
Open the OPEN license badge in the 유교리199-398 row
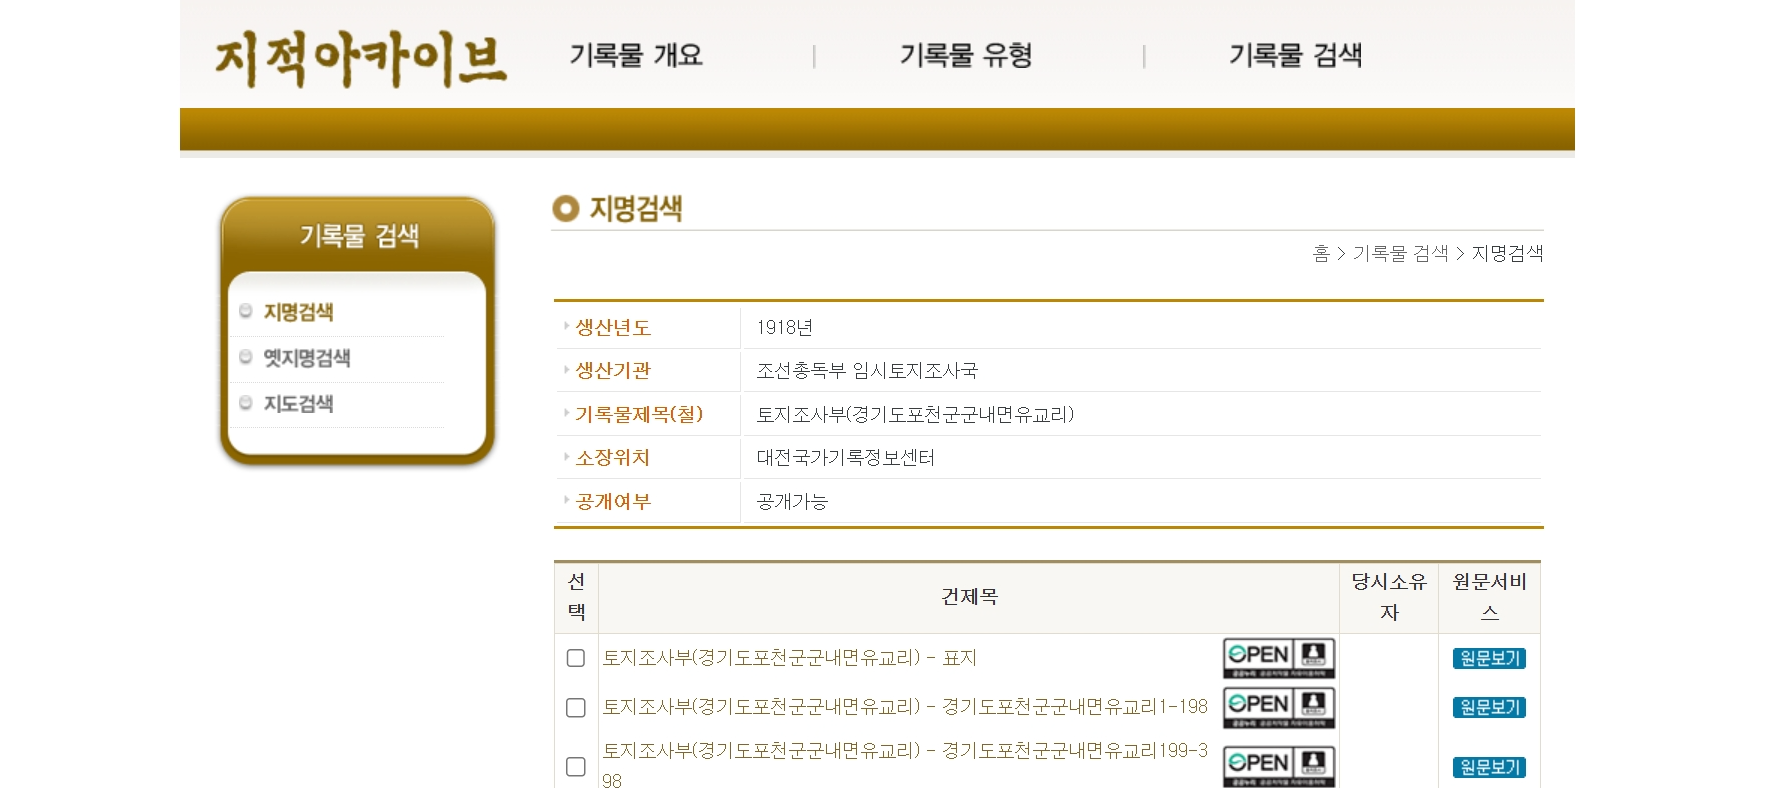coord(1279,766)
